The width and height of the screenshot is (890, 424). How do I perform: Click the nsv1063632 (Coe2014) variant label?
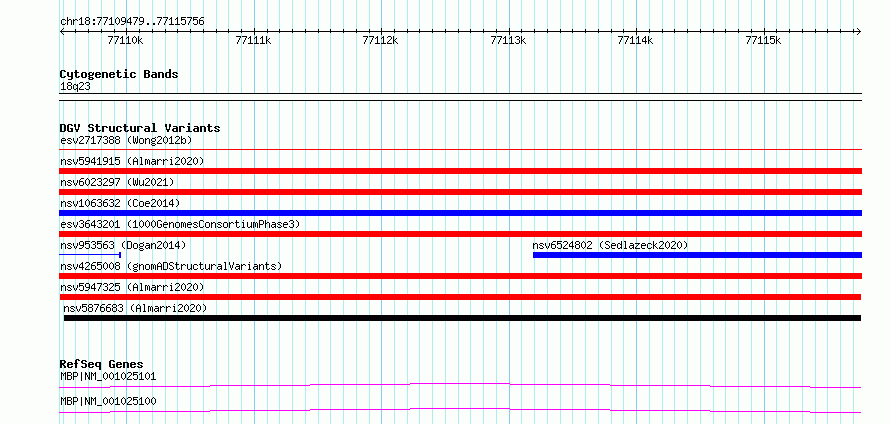(x=120, y=203)
